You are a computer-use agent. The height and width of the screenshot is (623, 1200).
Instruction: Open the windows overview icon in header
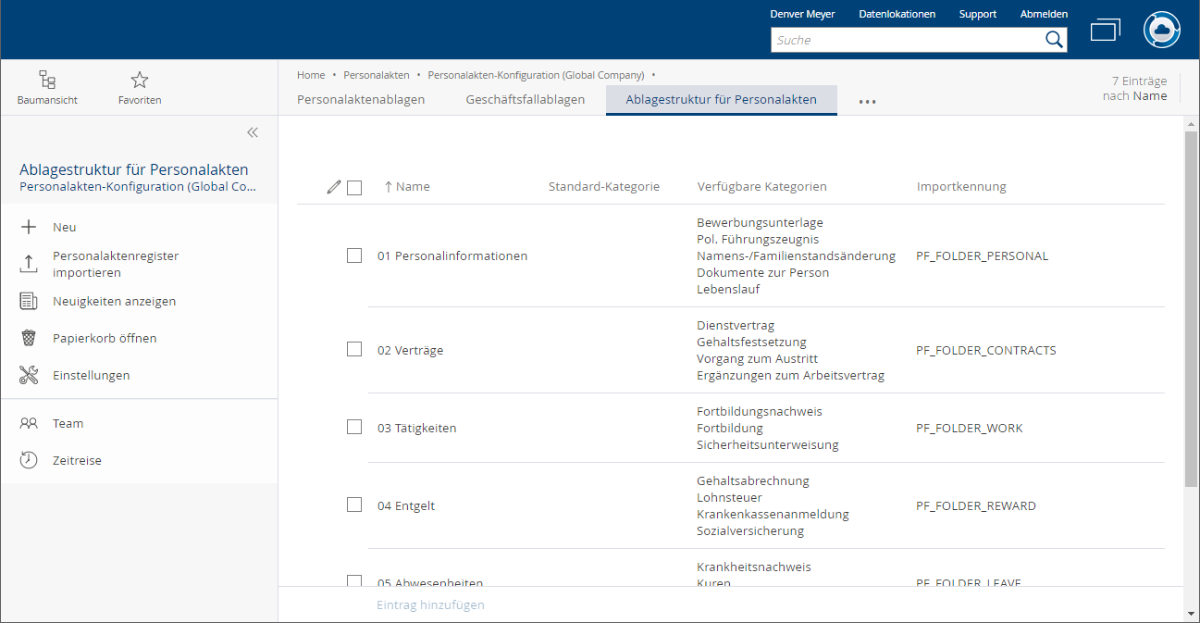point(1105,30)
